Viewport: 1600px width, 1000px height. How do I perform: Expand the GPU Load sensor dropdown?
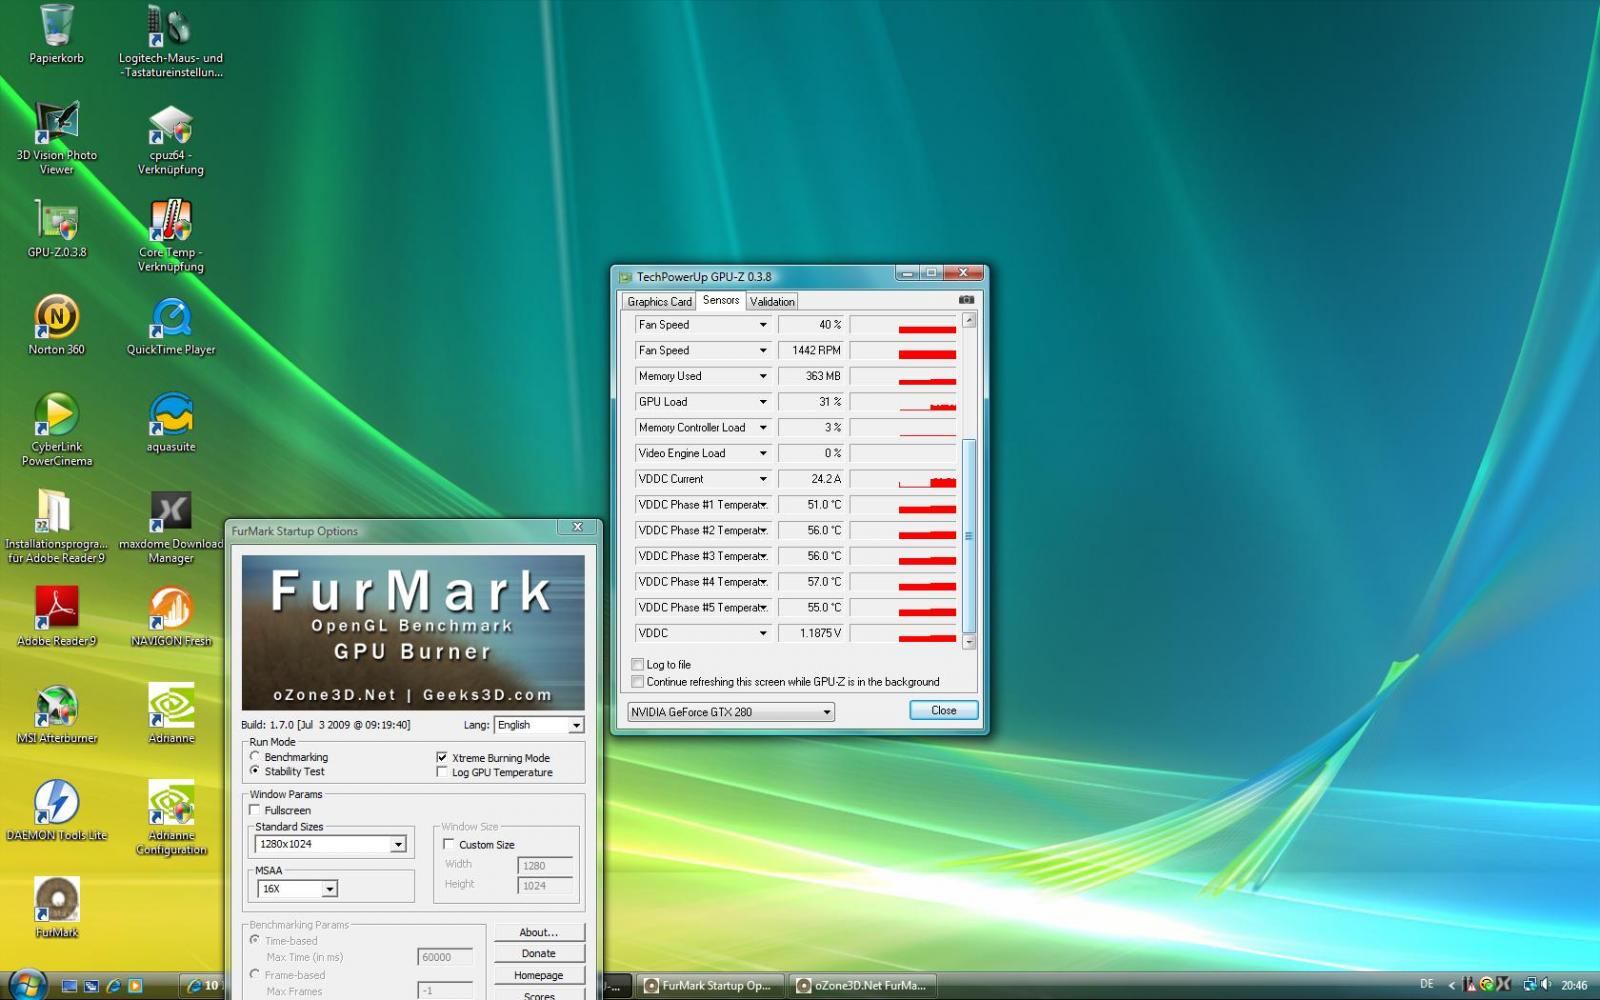763,402
